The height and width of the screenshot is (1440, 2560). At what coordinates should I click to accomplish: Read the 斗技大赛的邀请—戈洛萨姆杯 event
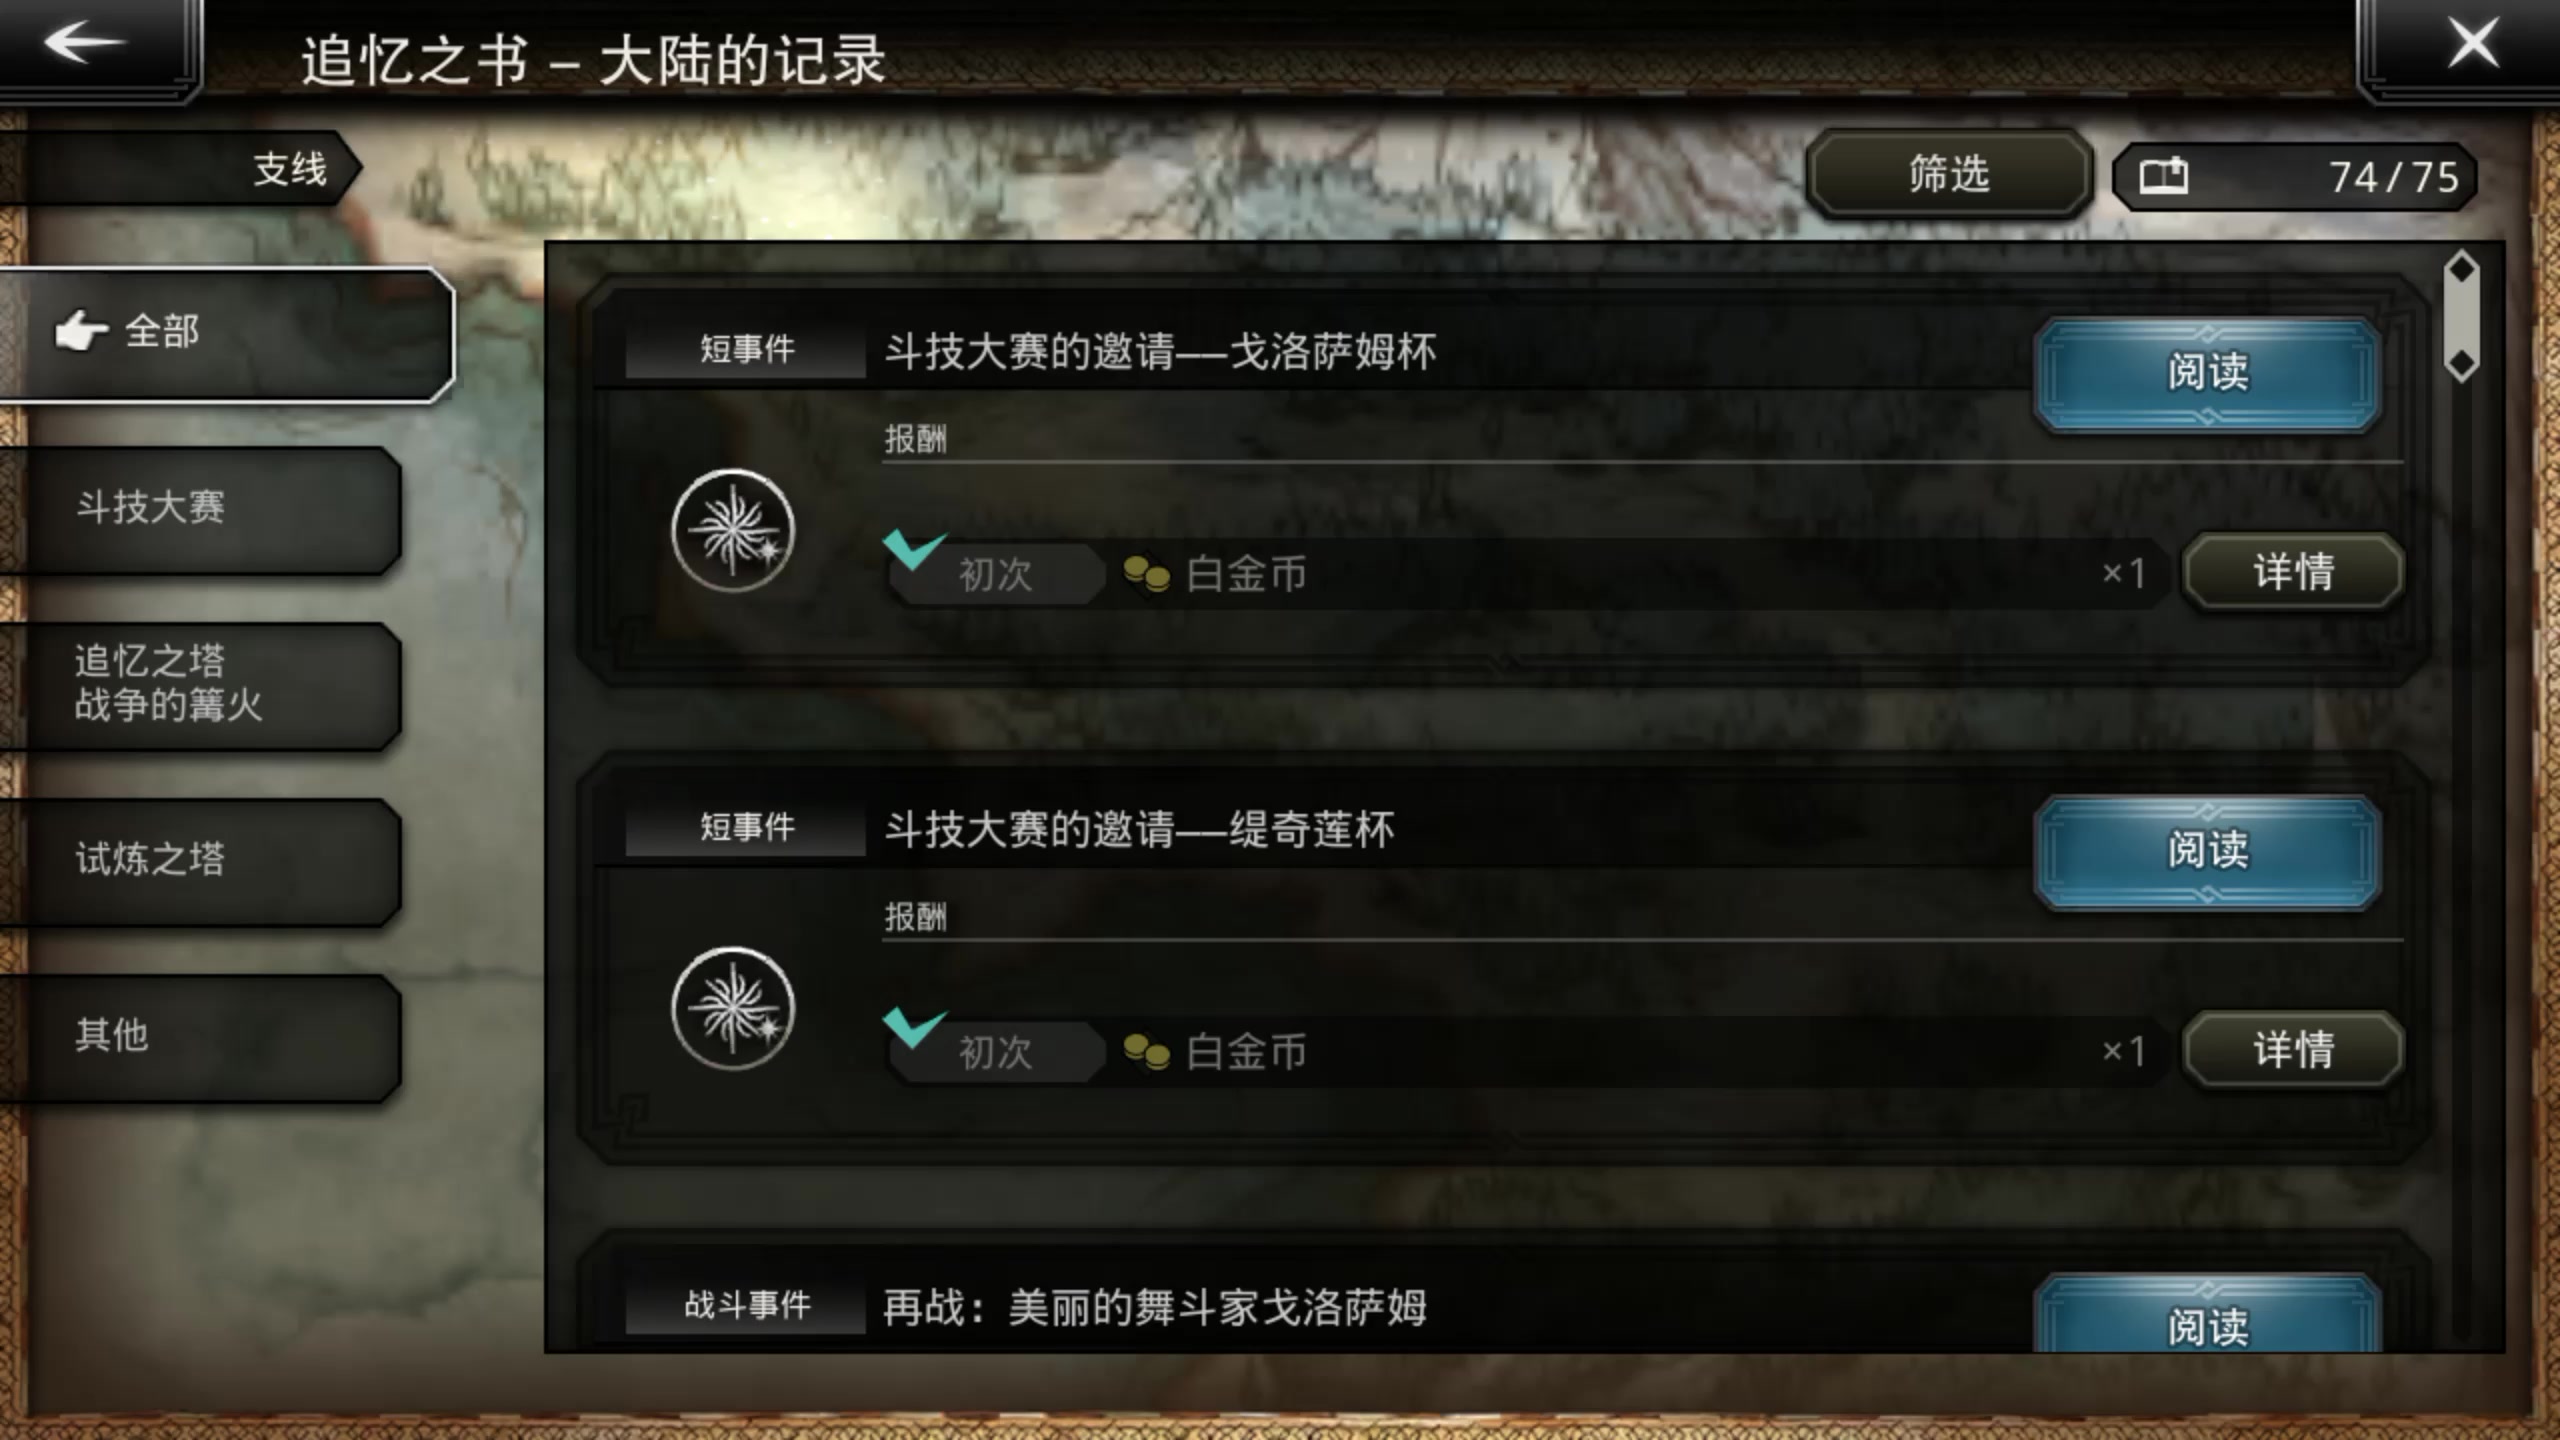pos(2208,373)
